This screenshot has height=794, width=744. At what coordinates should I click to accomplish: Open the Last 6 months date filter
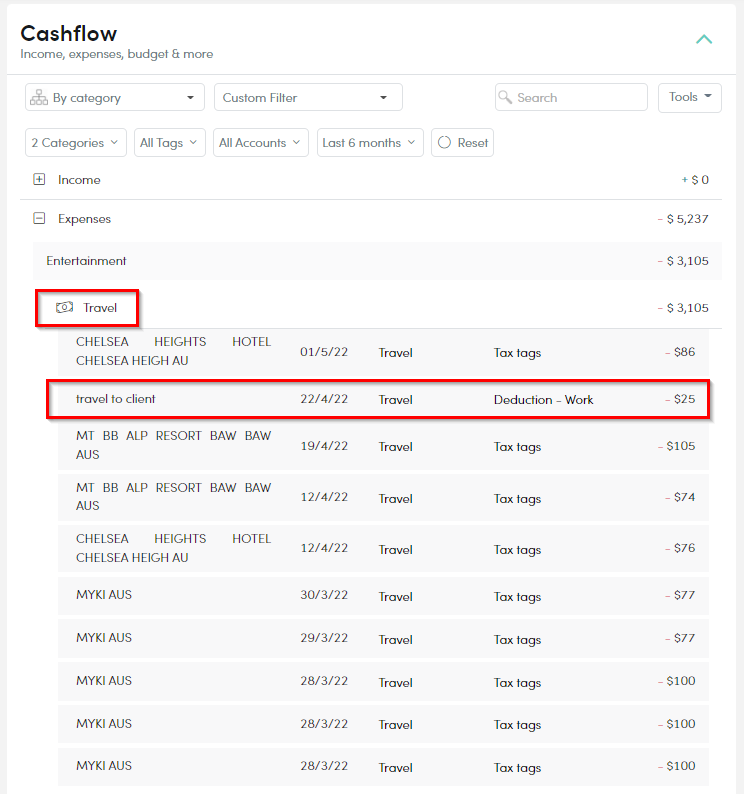pos(370,143)
